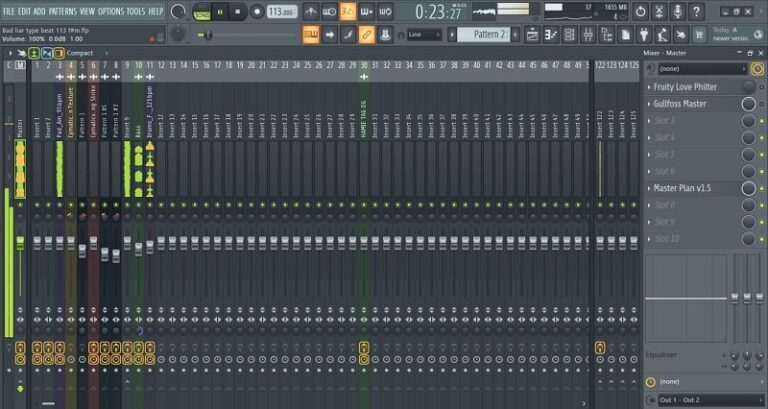The width and height of the screenshot is (768, 409).
Task: Click the undo history icon in toolbar
Action: coord(640,11)
